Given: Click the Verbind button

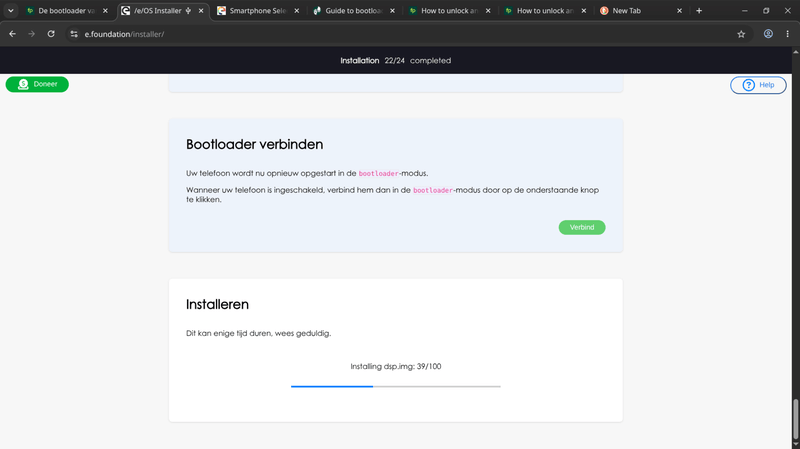Looking at the screenshot, I should point(582,228).
